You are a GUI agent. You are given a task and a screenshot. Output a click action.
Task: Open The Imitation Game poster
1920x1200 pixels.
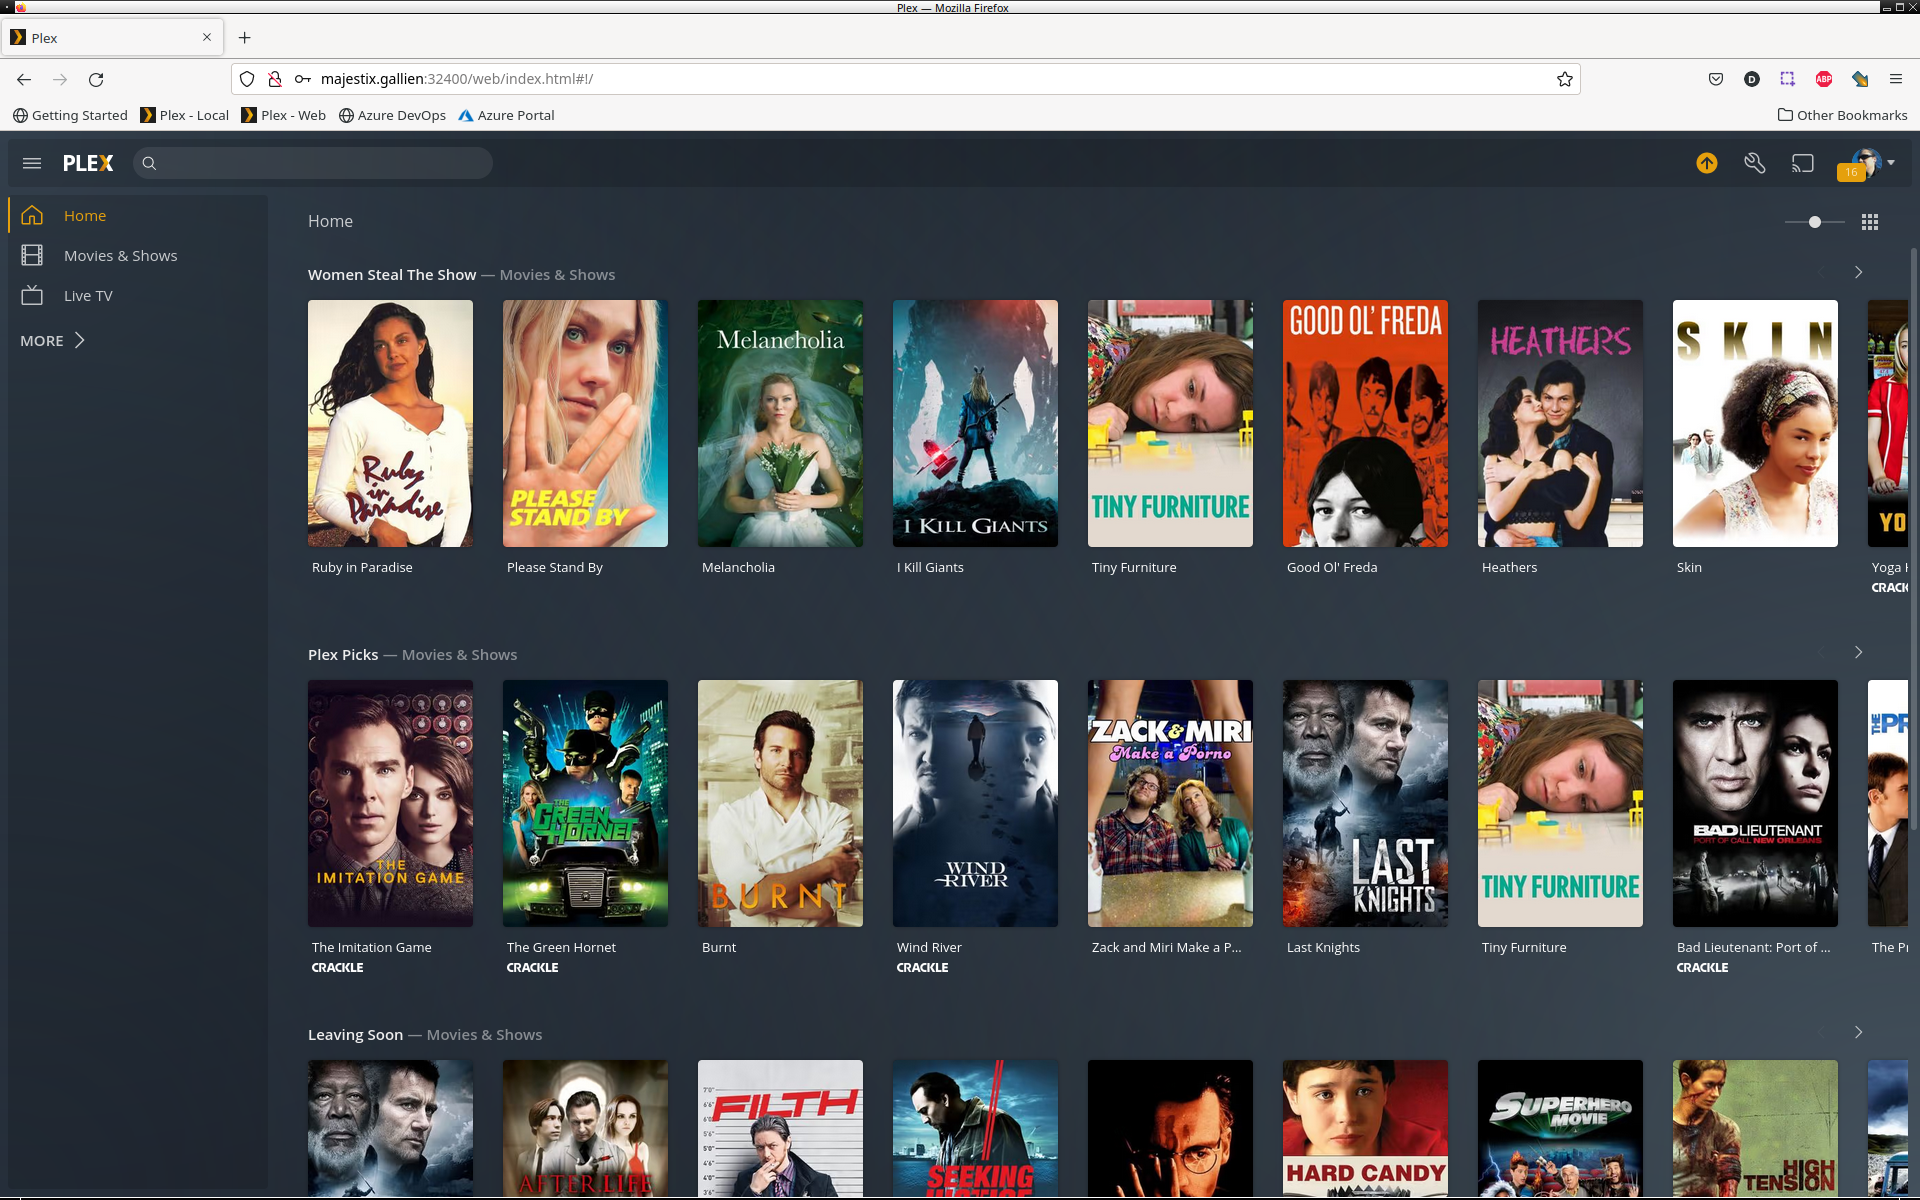point(390,803)
